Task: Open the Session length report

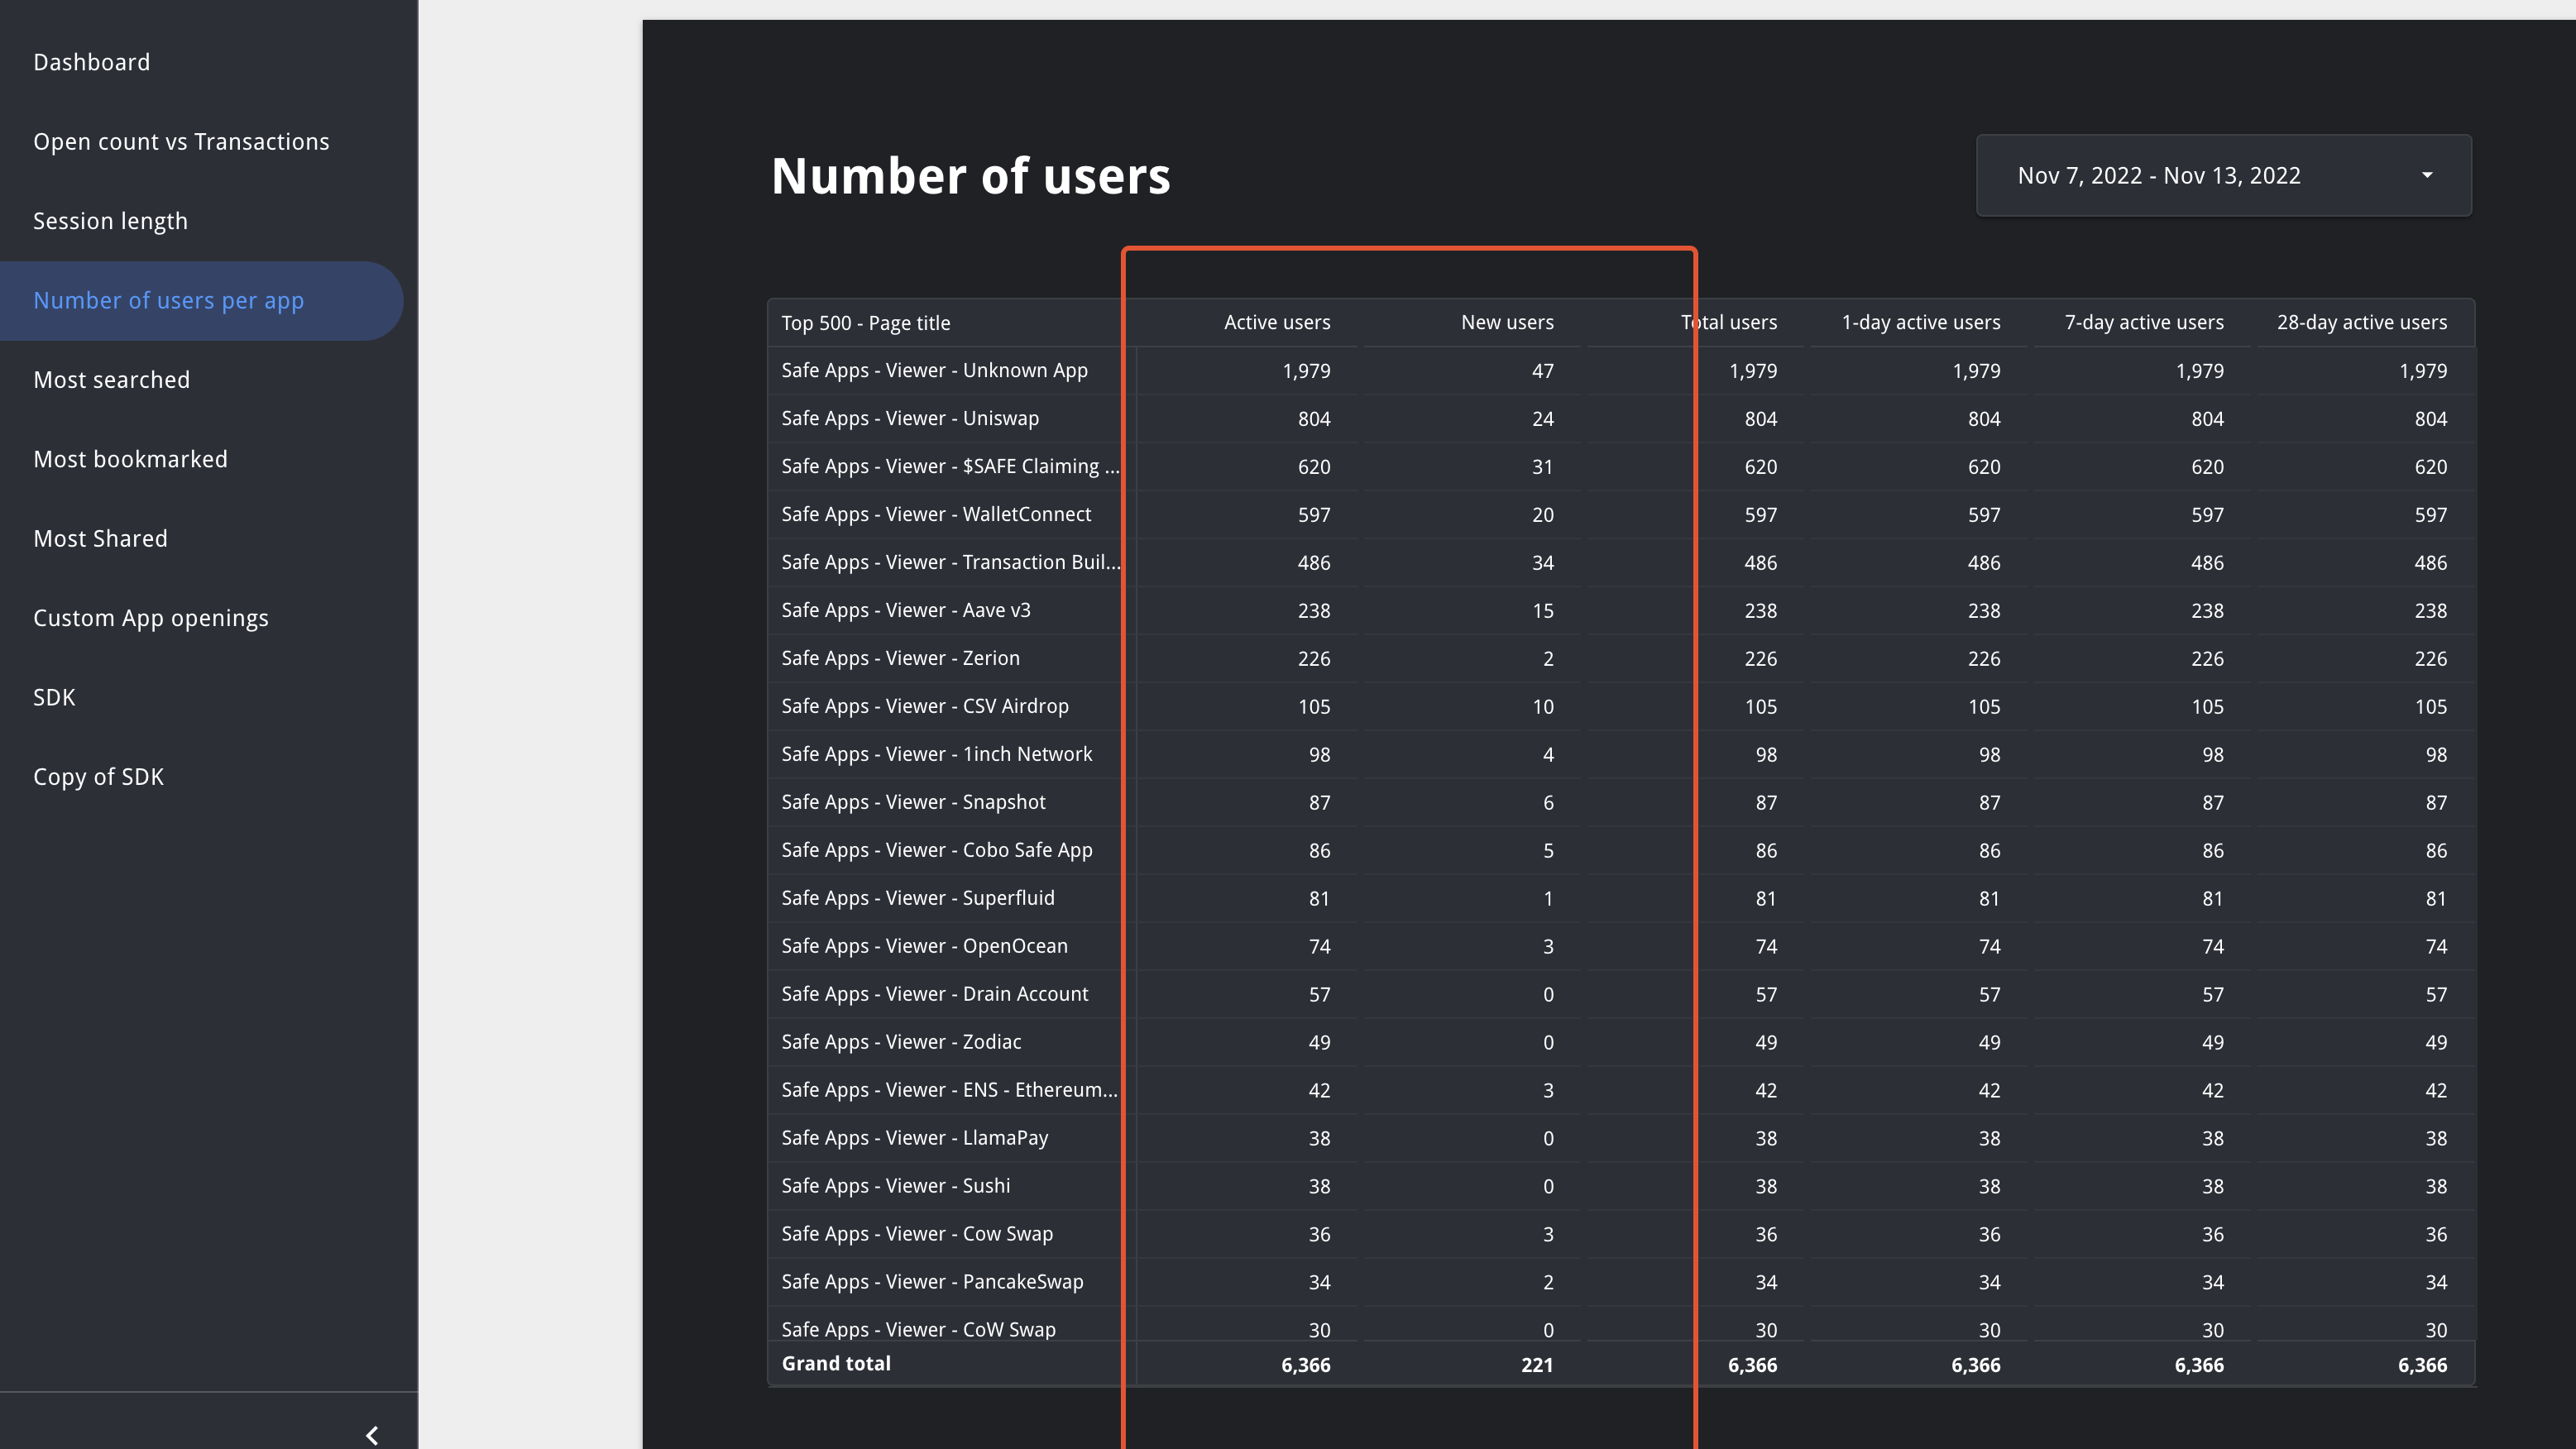Action: coord(110,220)
